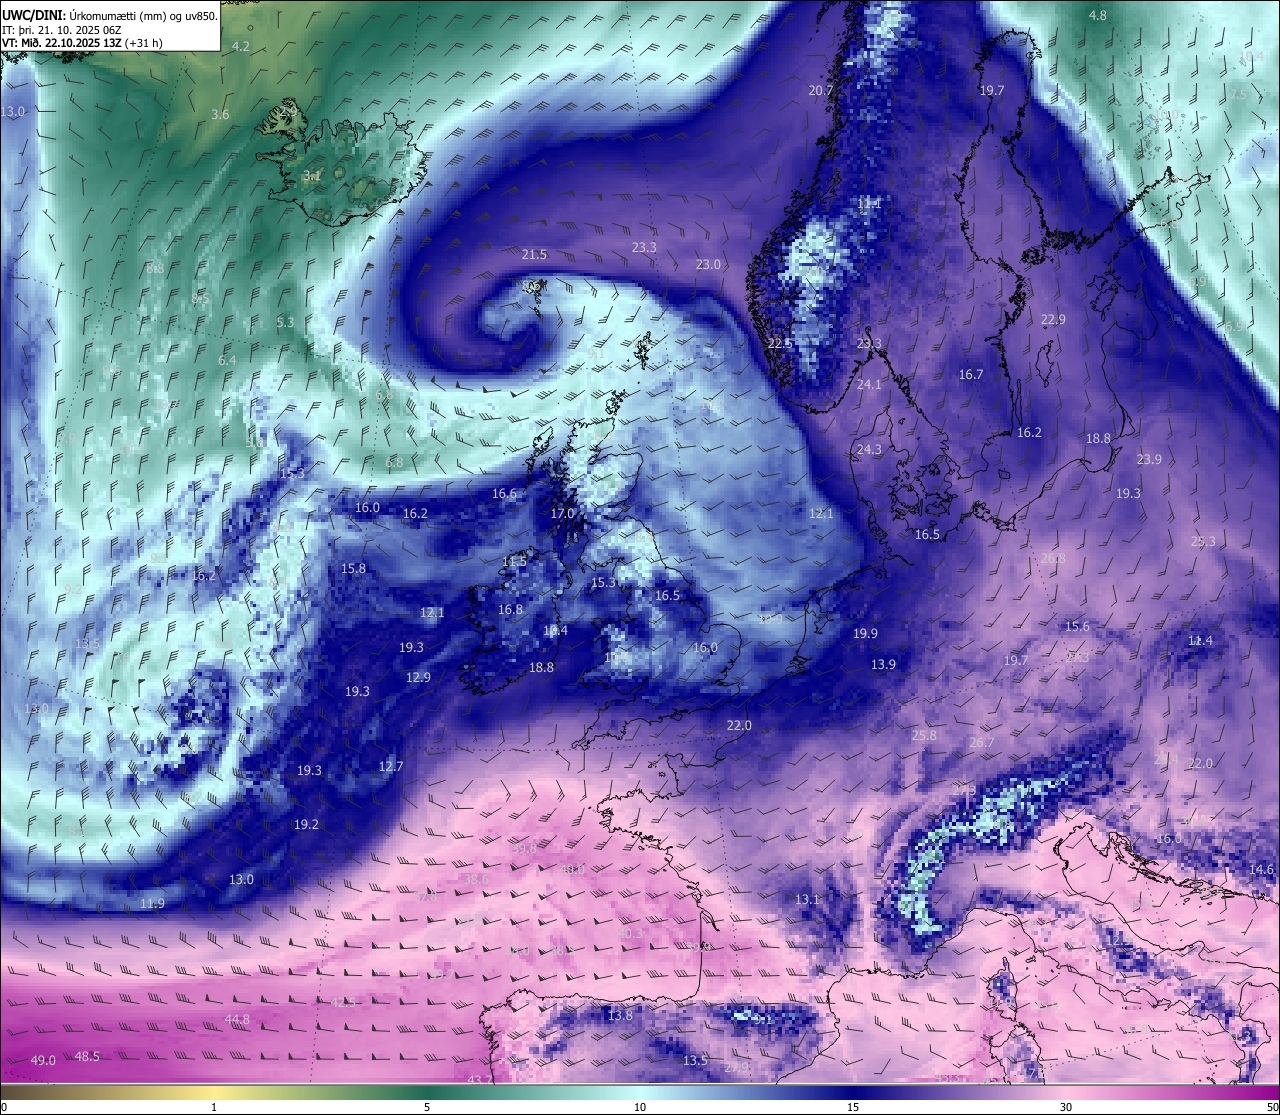The image size is (1280, 1115).
Task: Click the 17.0 value label
Action: click(x=563, y=513)
